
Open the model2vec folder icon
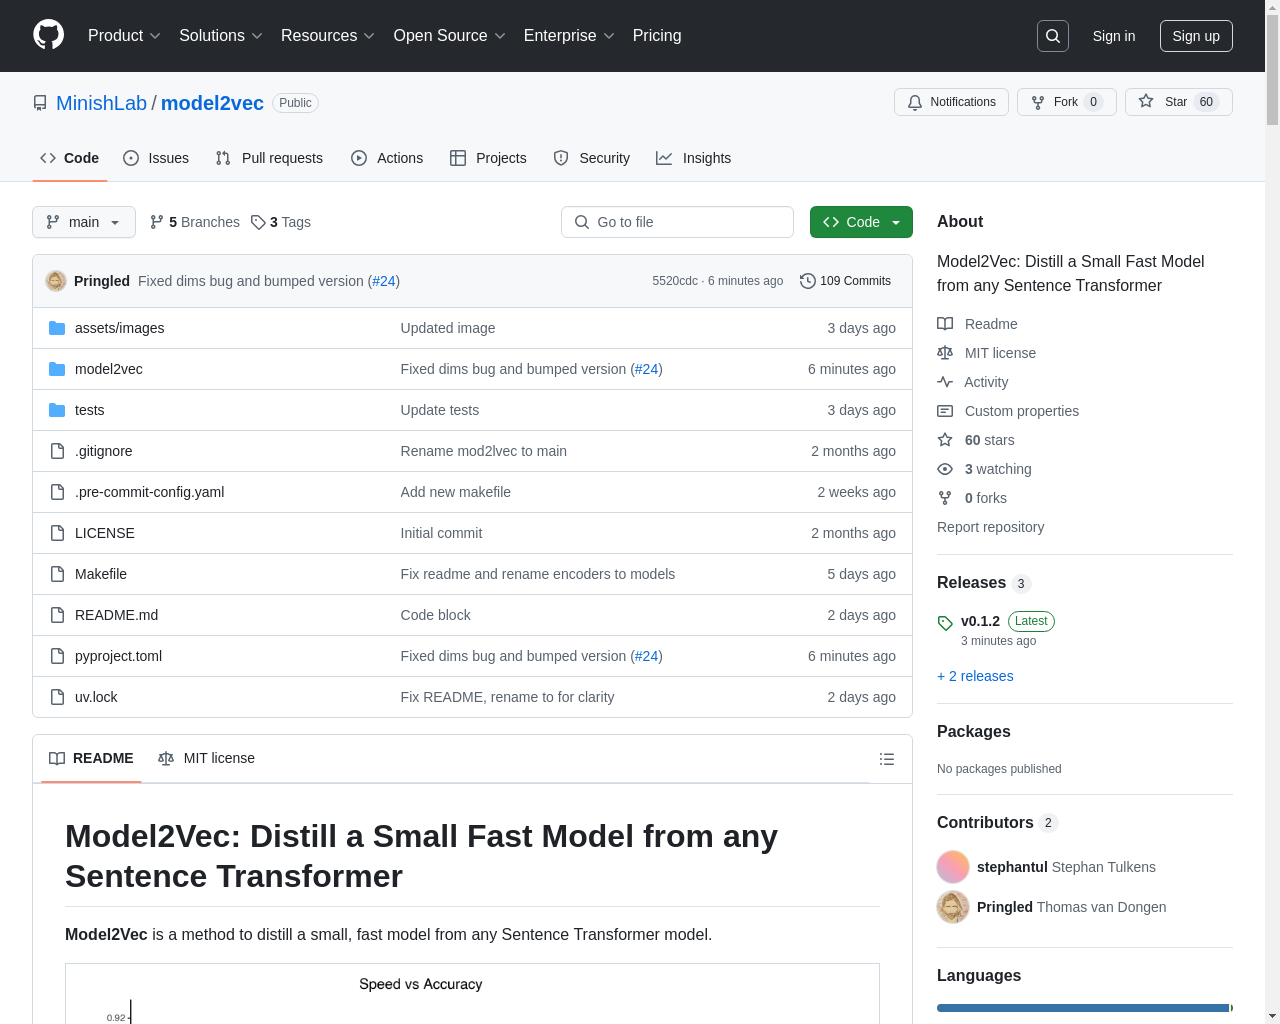click(x=57, y=369)
